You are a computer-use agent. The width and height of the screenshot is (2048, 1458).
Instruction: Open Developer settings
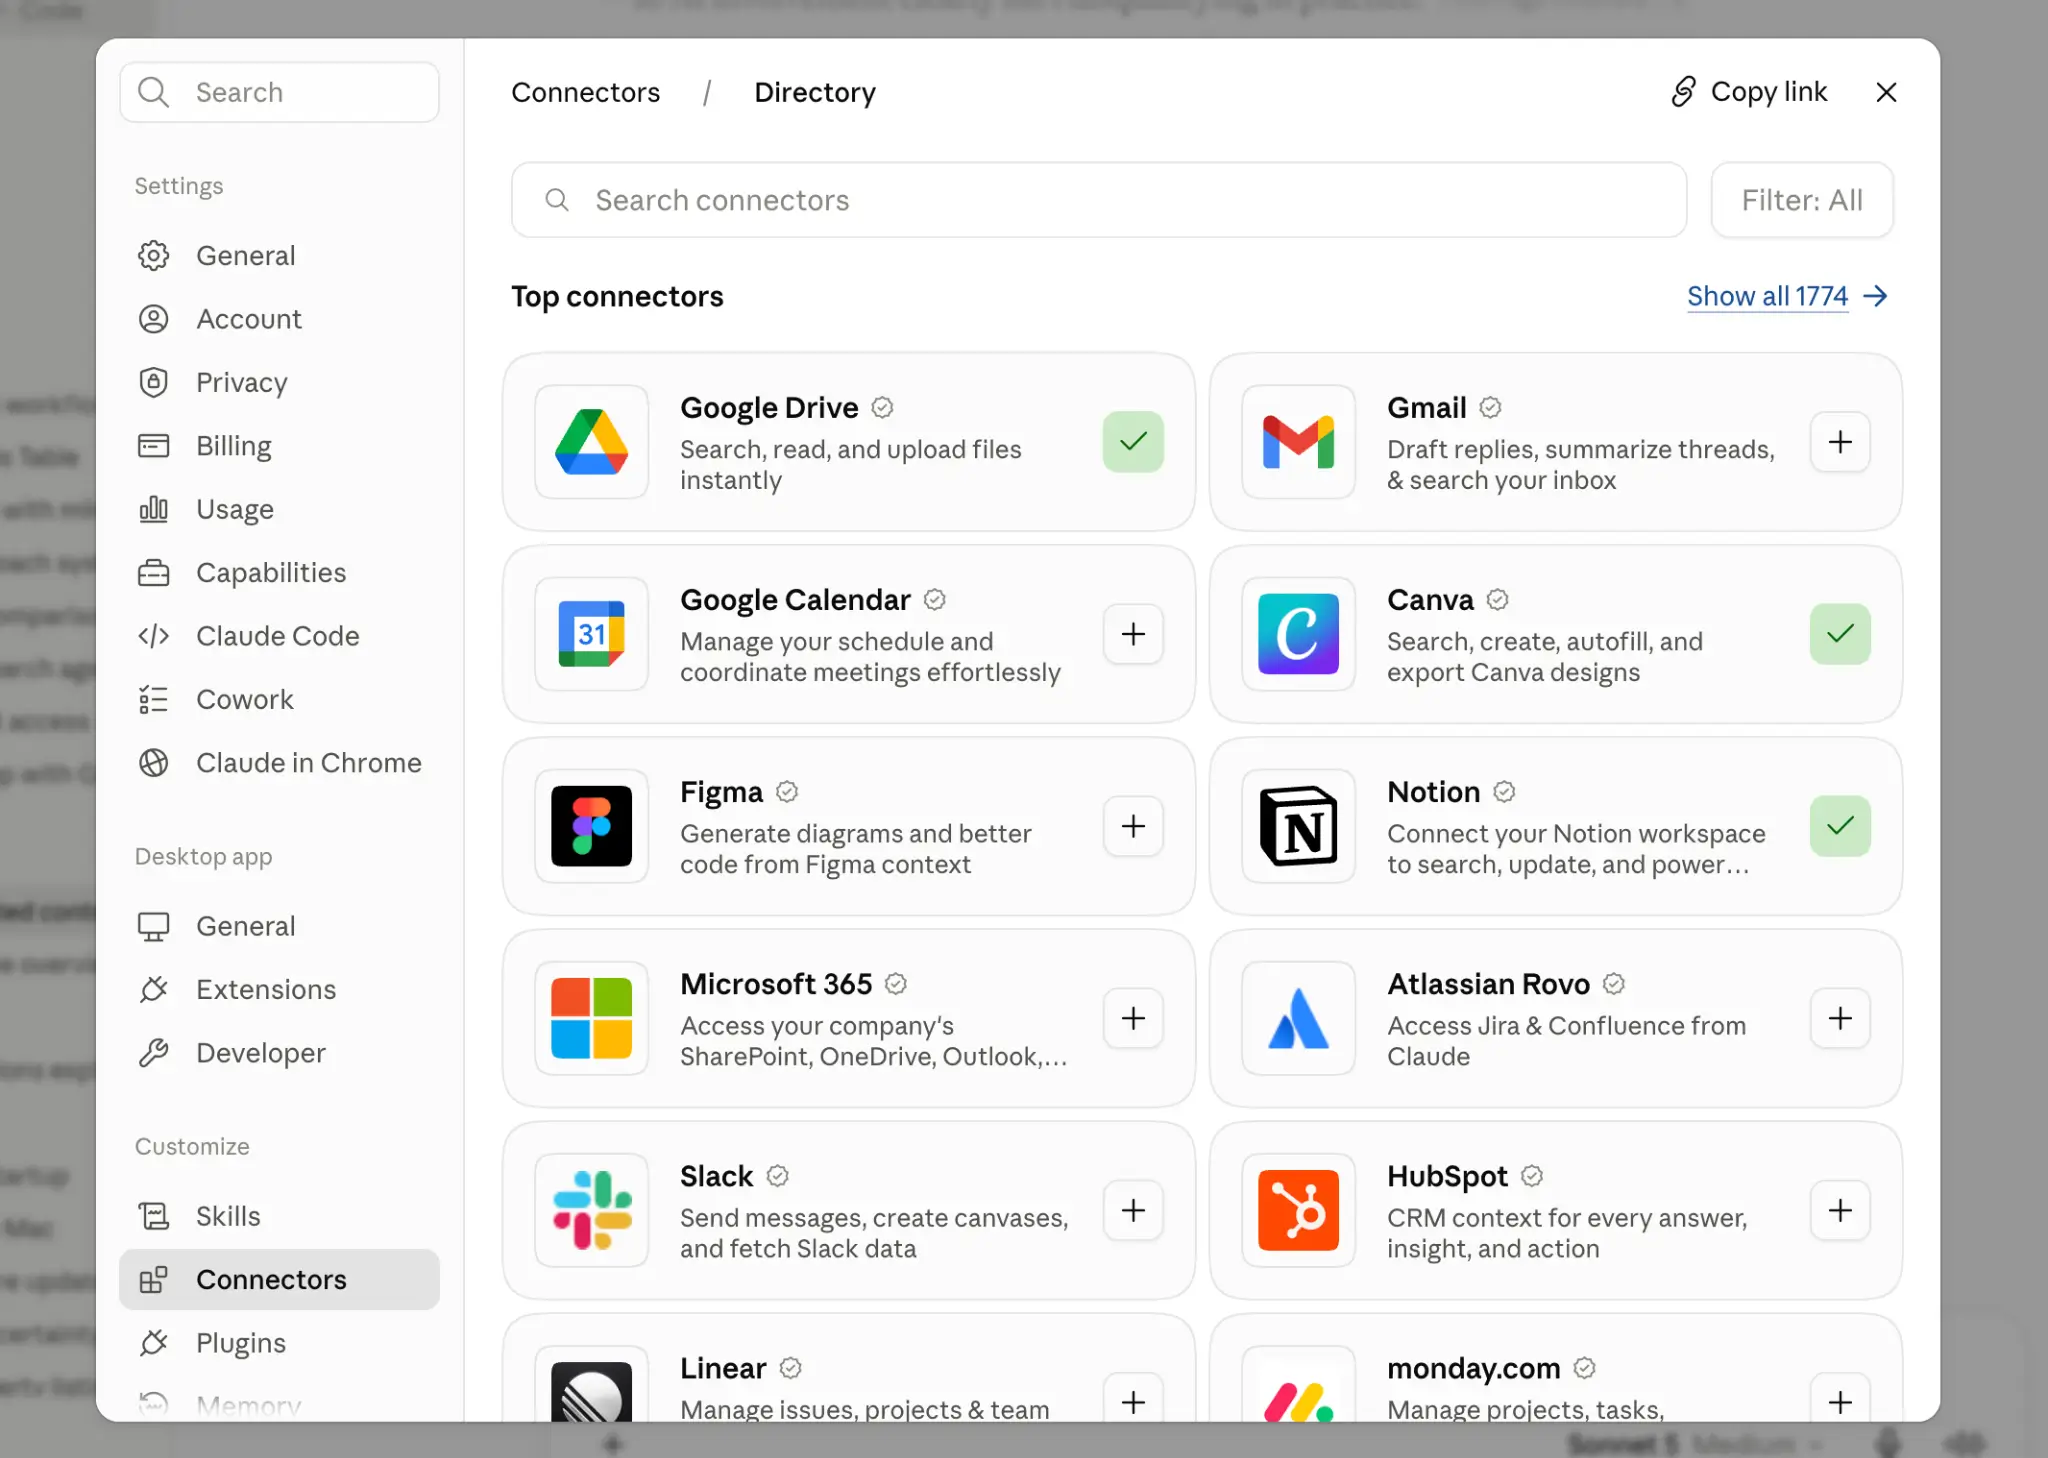(x=279, y=1053)
